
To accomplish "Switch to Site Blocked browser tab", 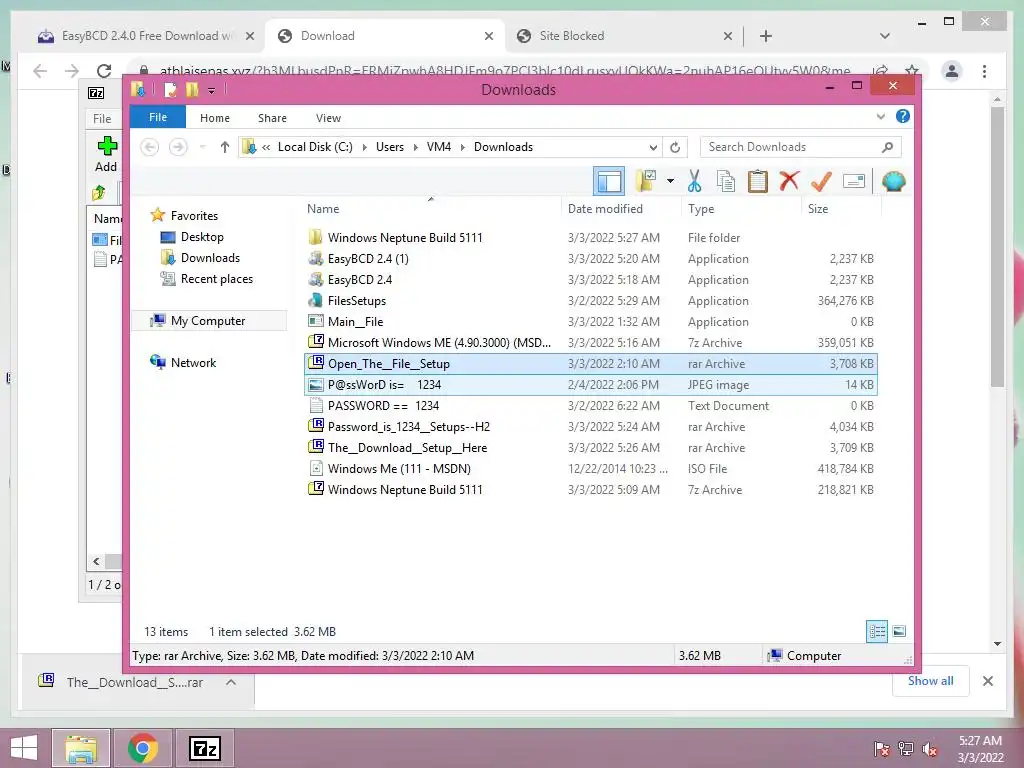I will click(x=624, y=36).
